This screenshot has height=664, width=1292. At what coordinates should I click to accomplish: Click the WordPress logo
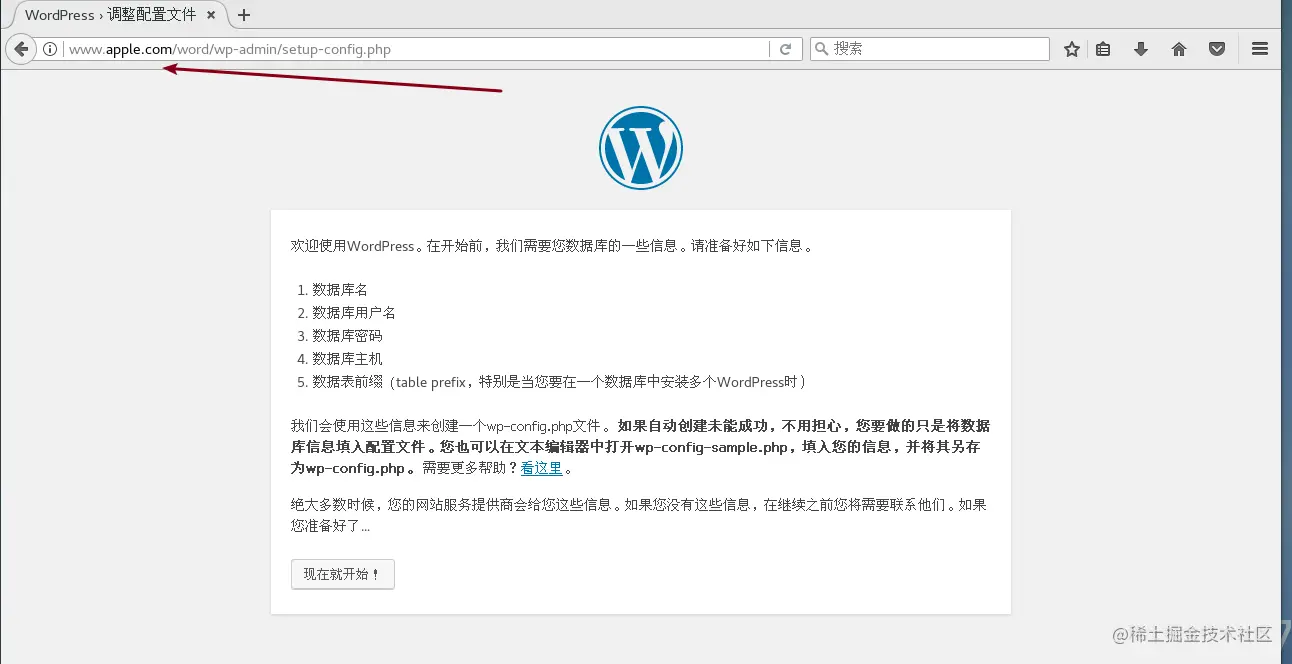click(641, 148)
